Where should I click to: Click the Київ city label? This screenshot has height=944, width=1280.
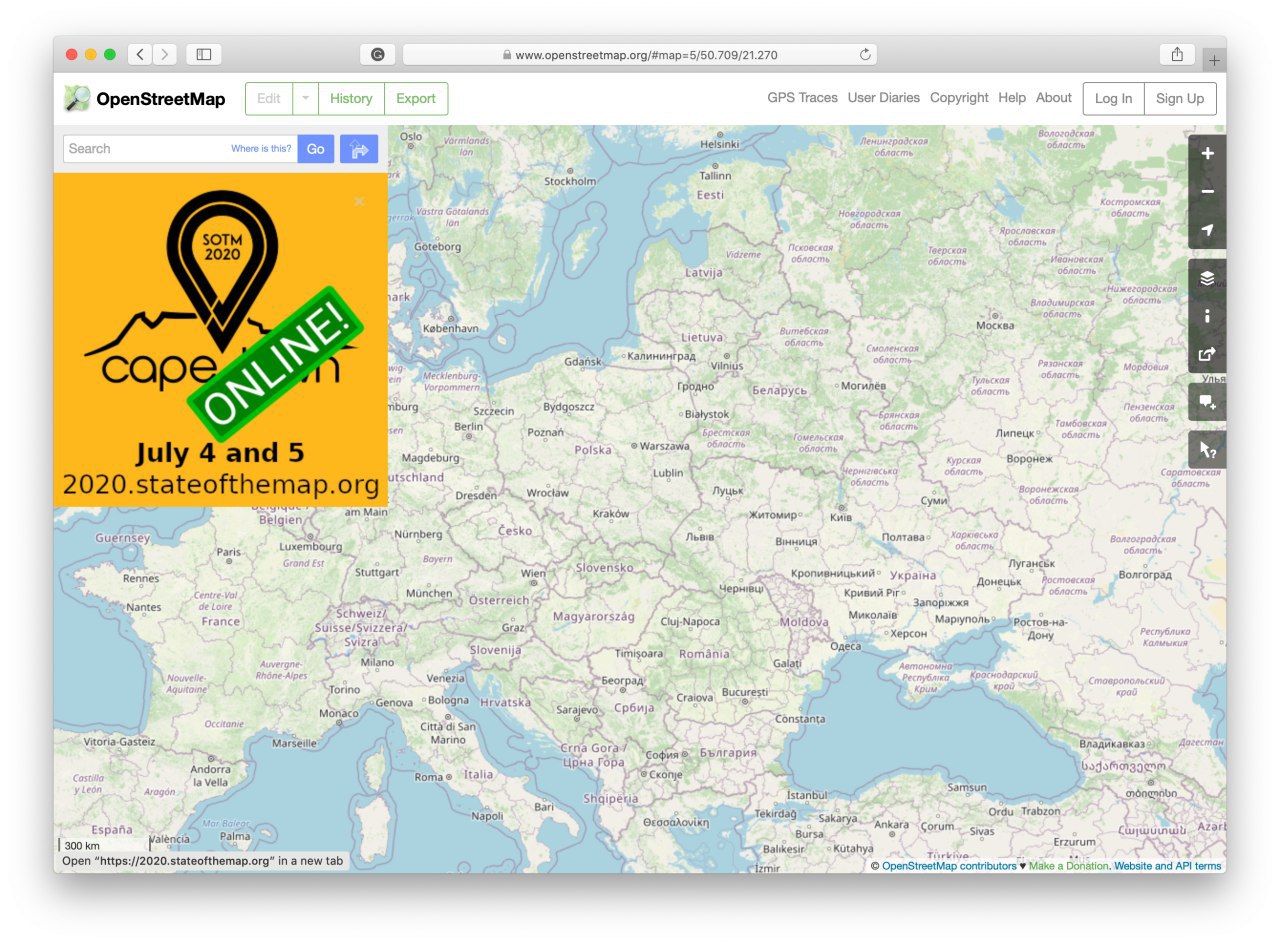[x=841, y=517]
